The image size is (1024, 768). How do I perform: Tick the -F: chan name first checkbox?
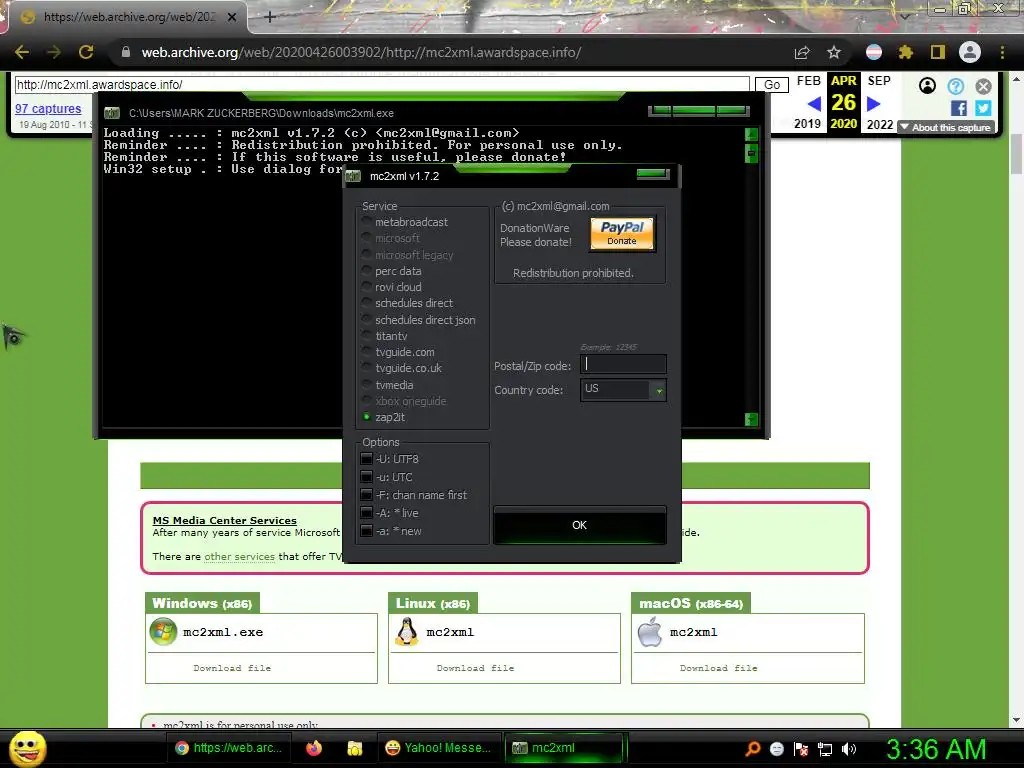click(x=367, y=495)
